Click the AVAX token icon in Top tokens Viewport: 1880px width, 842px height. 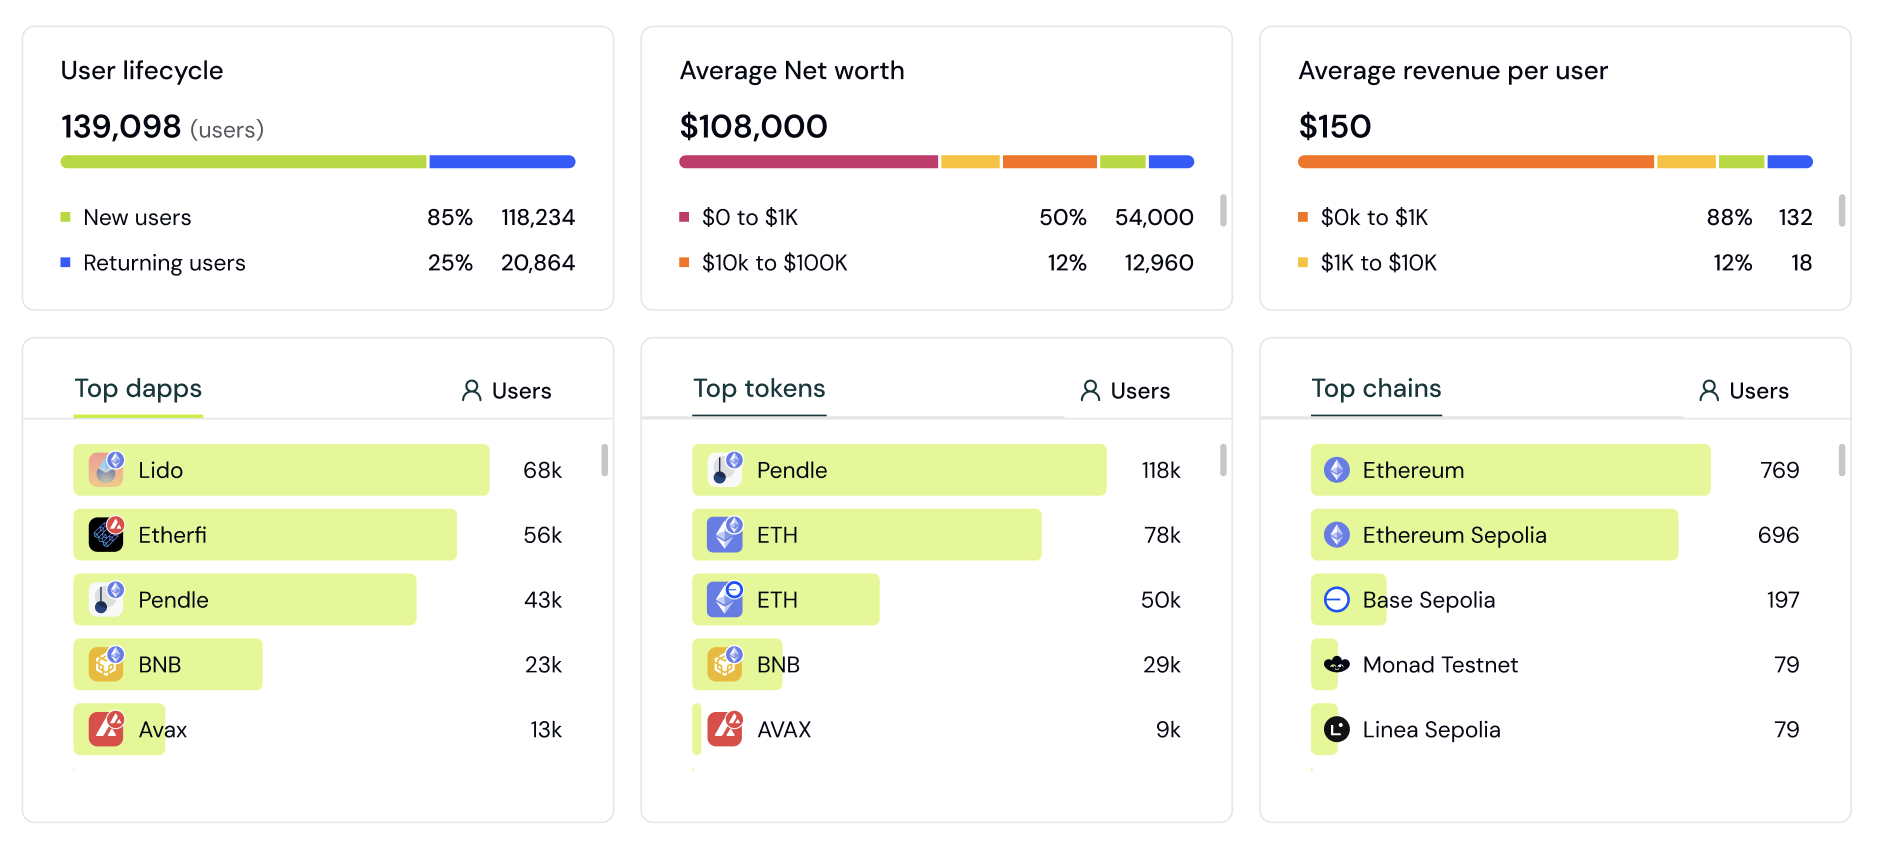(x=725, y=729)
